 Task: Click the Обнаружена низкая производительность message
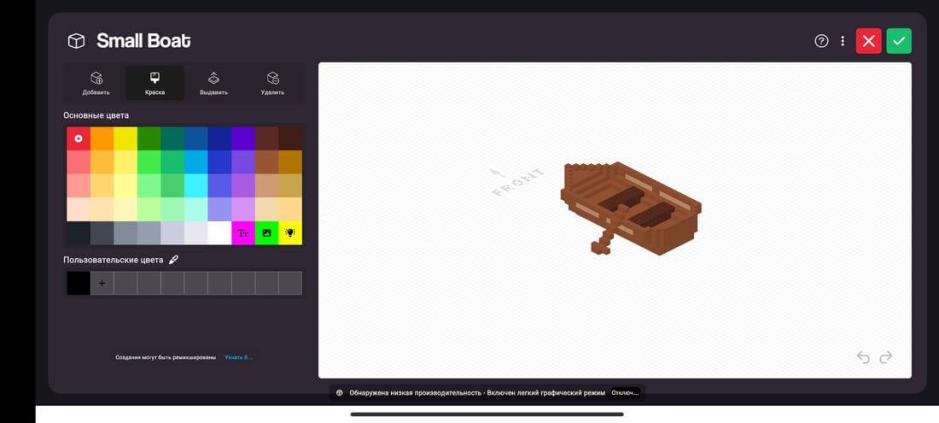point(477,393)
